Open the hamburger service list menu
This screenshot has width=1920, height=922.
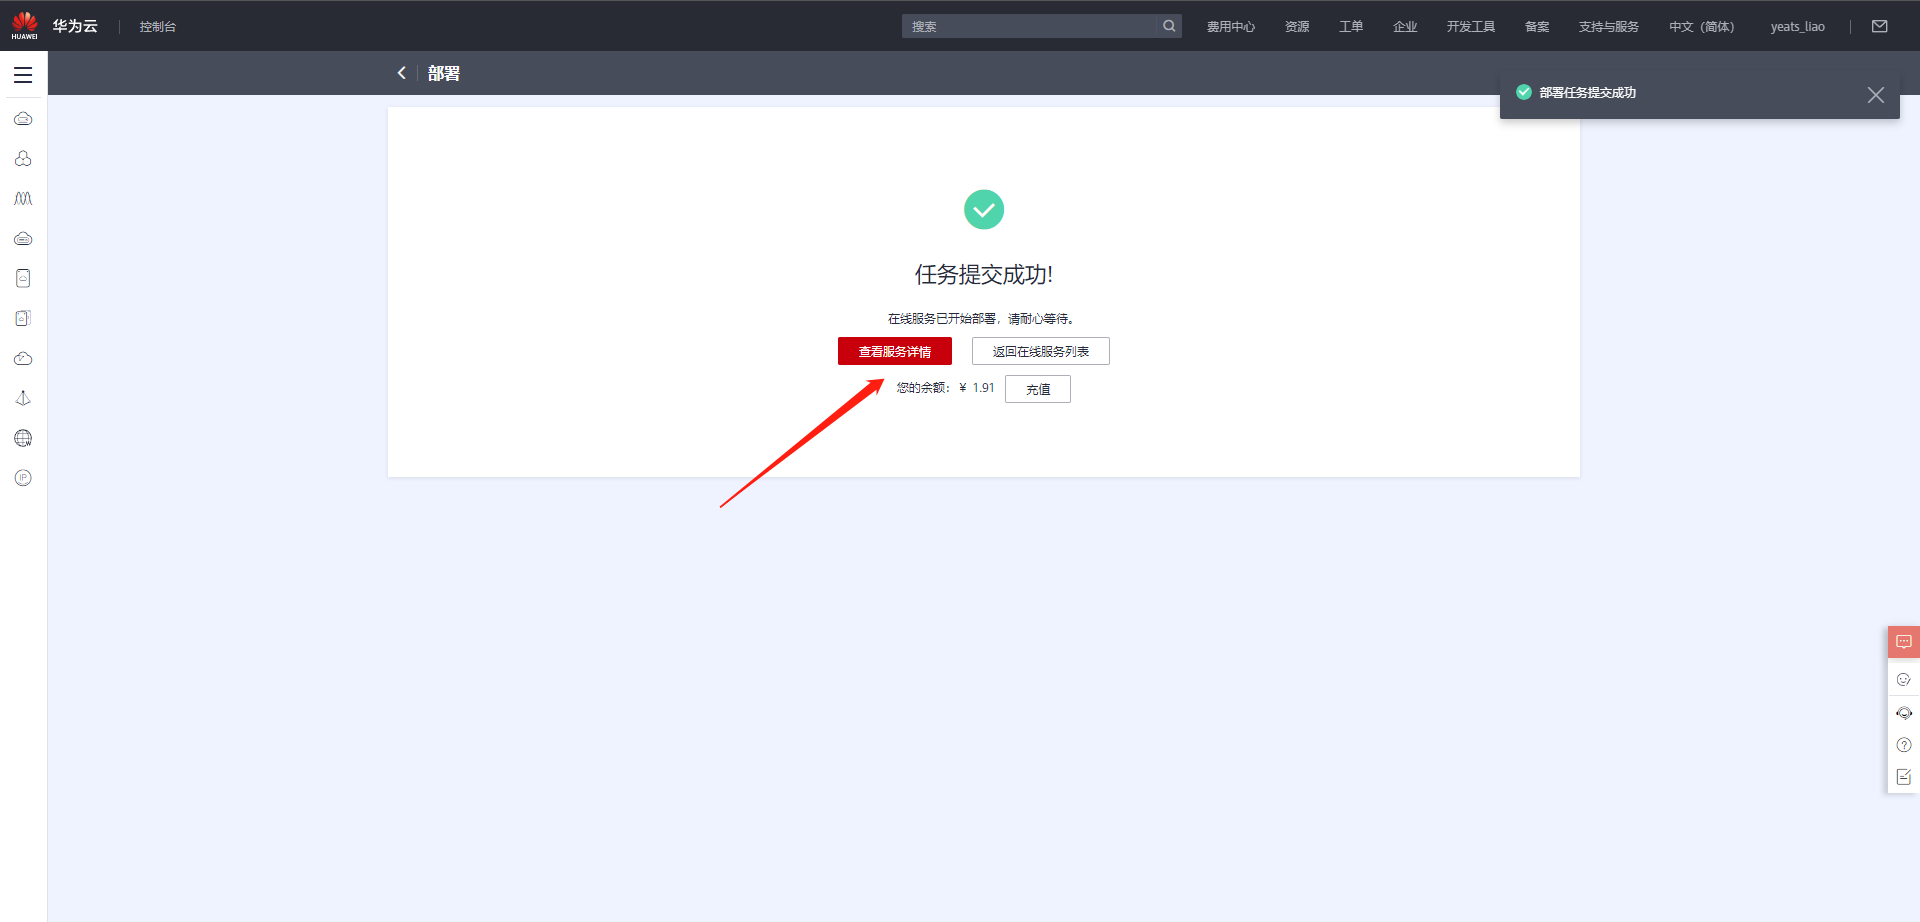pos(23,75)
